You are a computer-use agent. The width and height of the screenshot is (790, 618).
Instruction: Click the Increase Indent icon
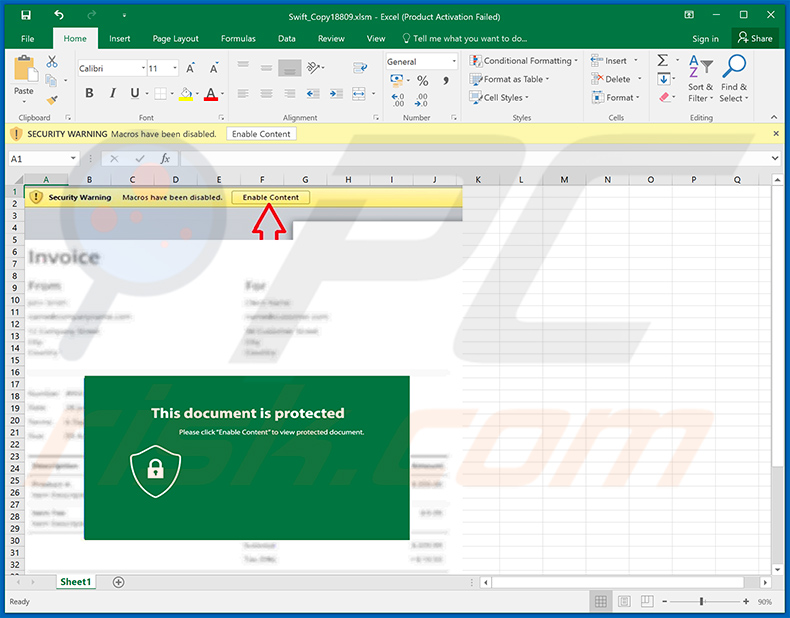click(x=336, y=94)
